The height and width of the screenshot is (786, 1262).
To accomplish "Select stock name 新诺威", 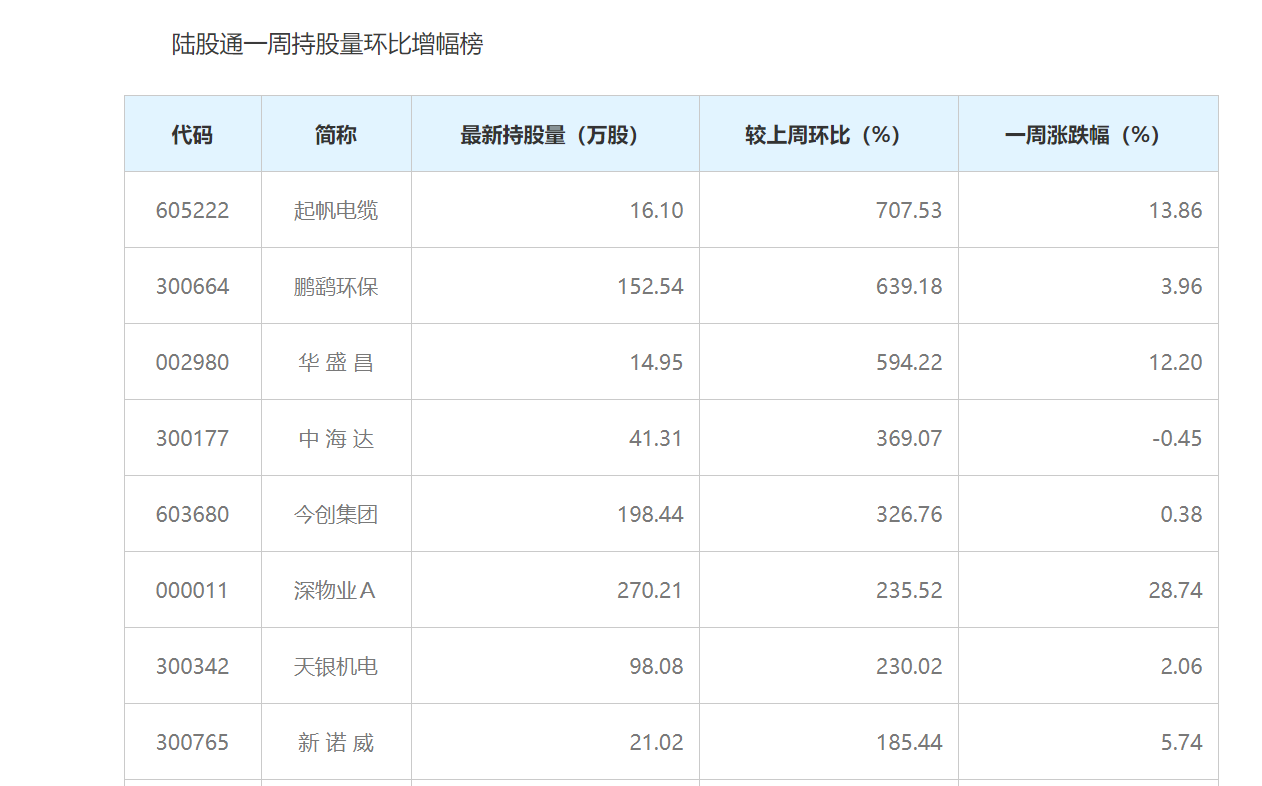I will (x=336, y=743).
